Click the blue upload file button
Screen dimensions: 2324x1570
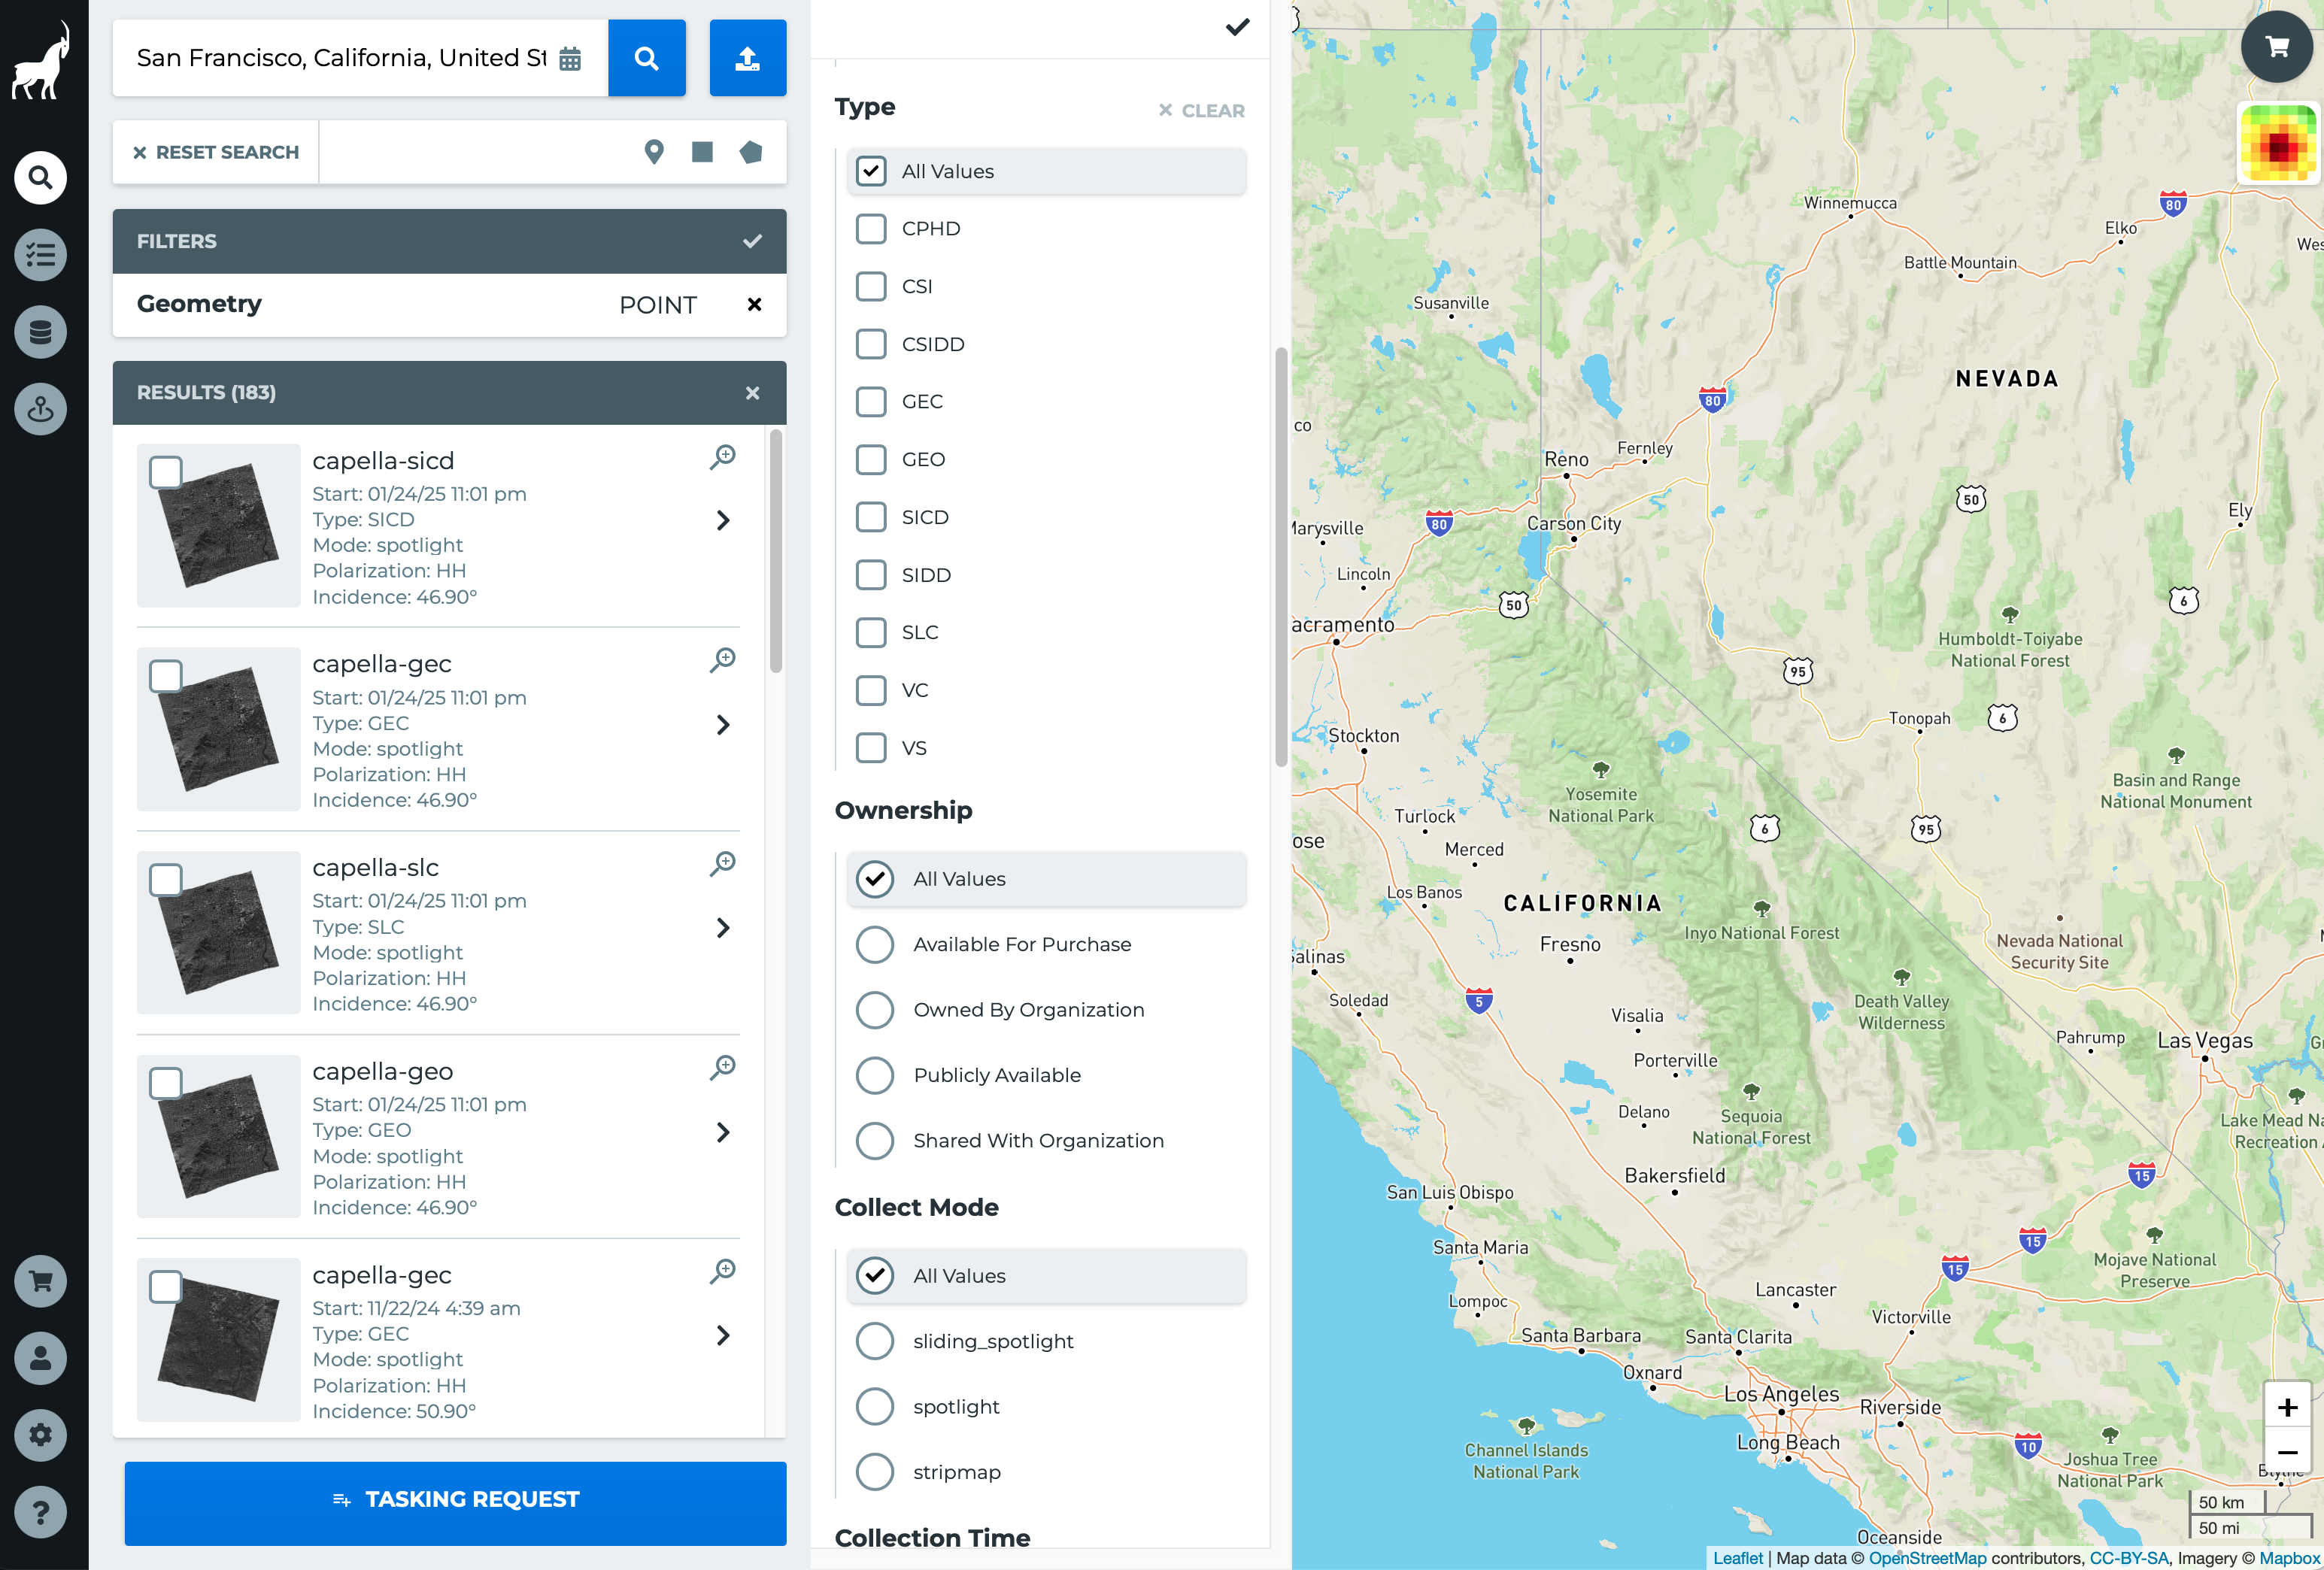747,58
